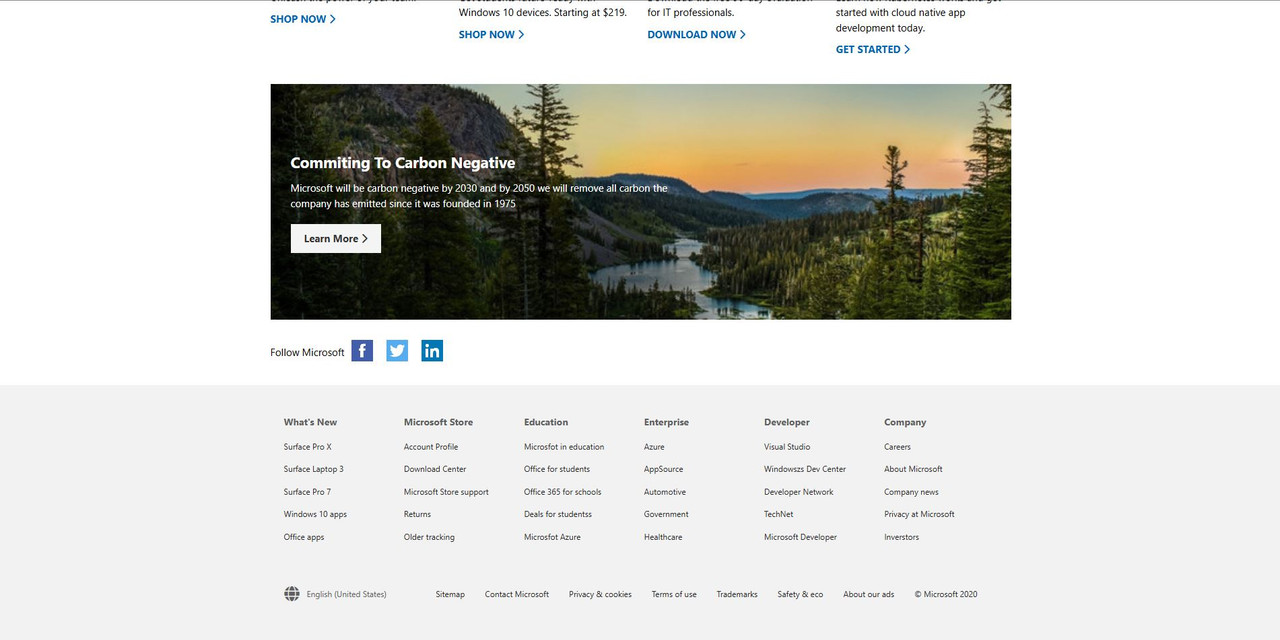Open Microsoft Azure under Education

552,537
